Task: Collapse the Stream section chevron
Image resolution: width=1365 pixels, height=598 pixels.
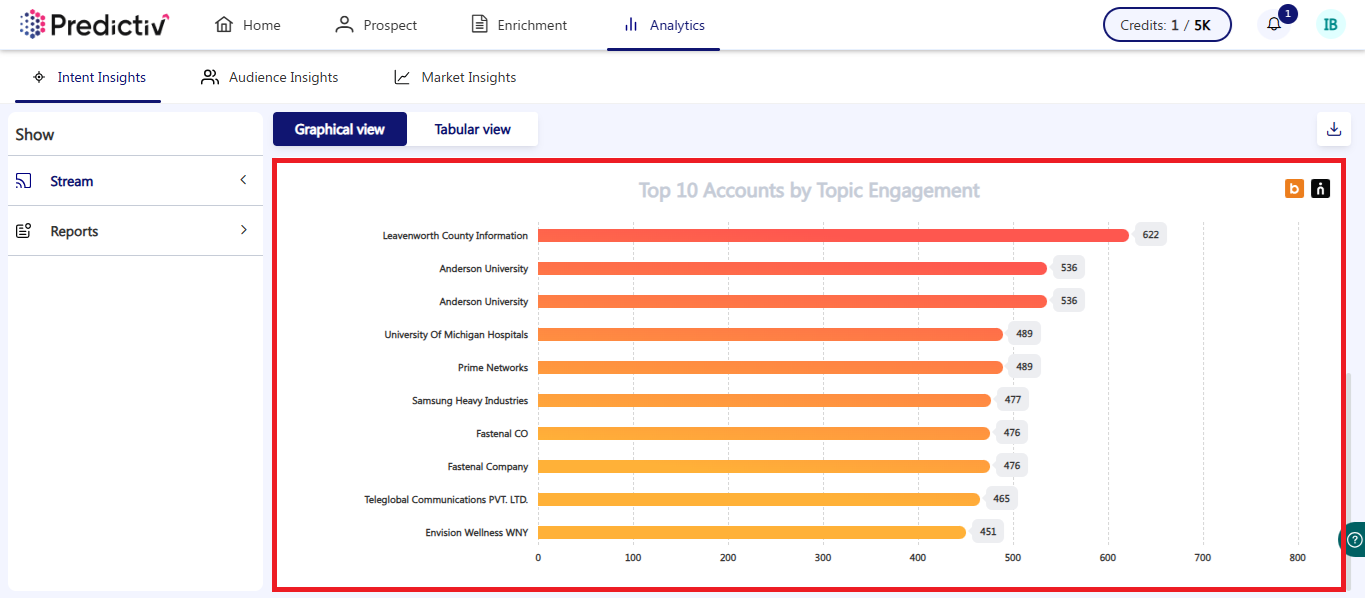Action: pos(243,180)
